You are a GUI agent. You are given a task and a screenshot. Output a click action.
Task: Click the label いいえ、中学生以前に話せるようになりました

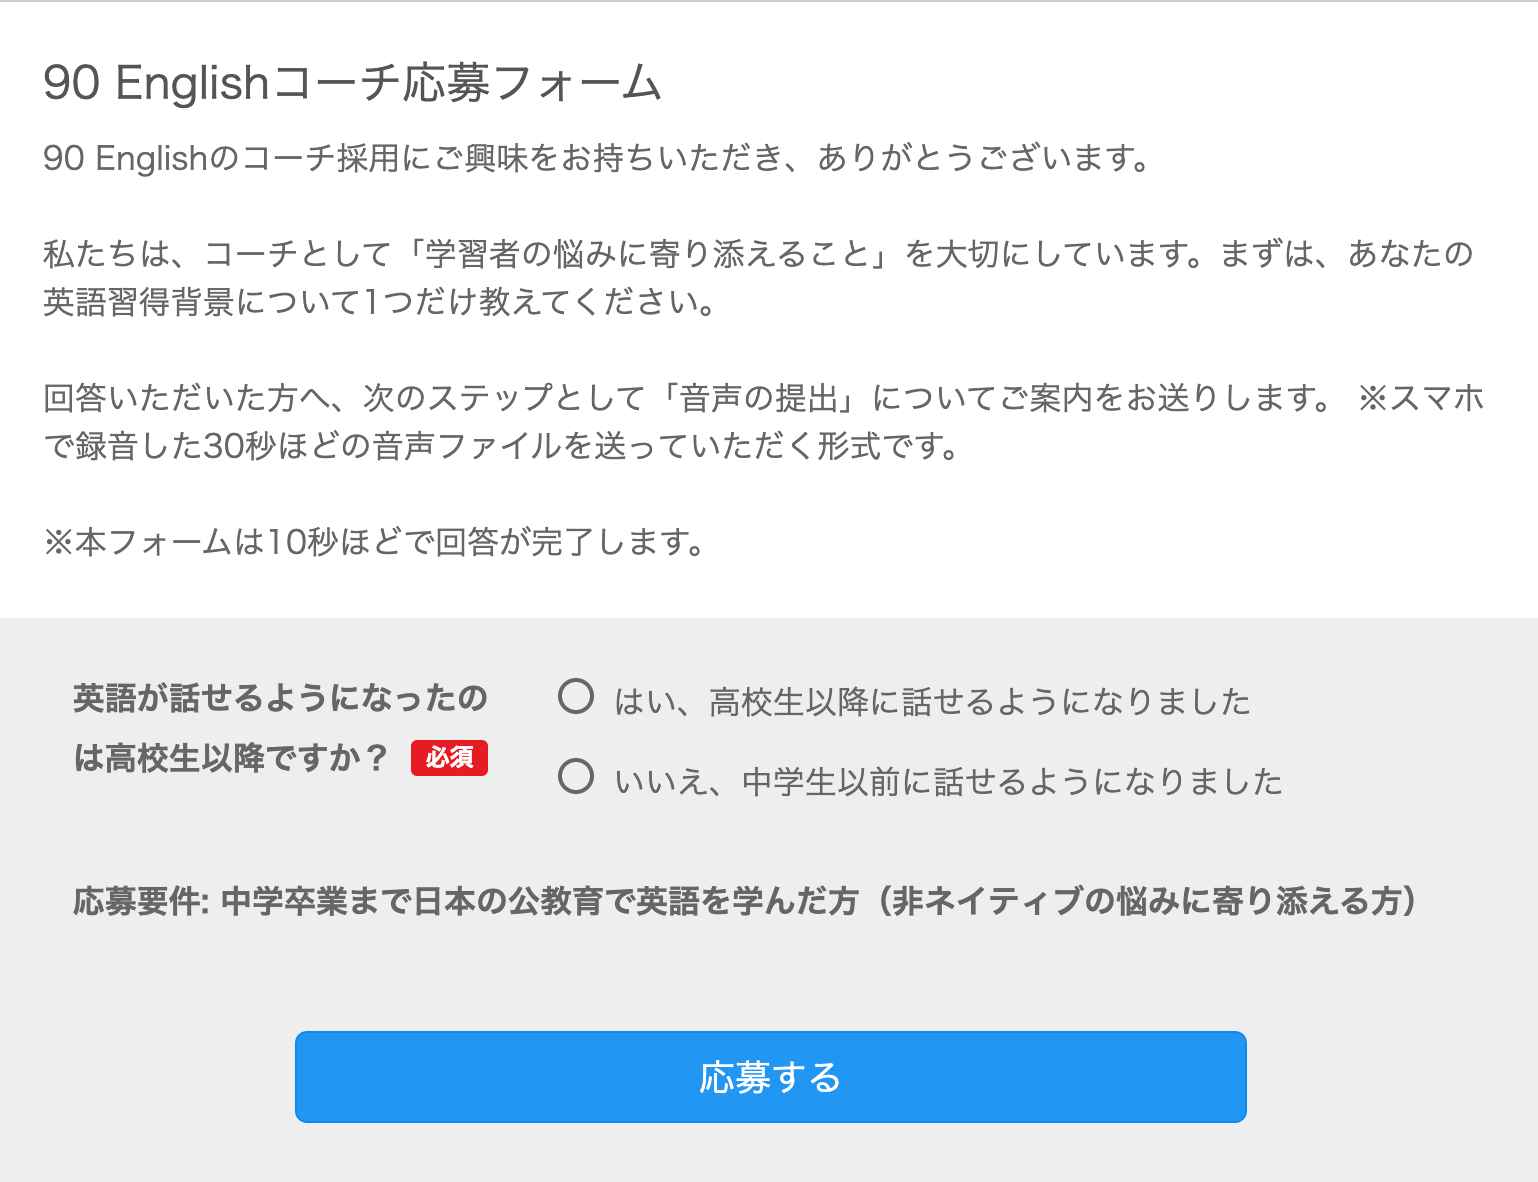coord(948,781)
